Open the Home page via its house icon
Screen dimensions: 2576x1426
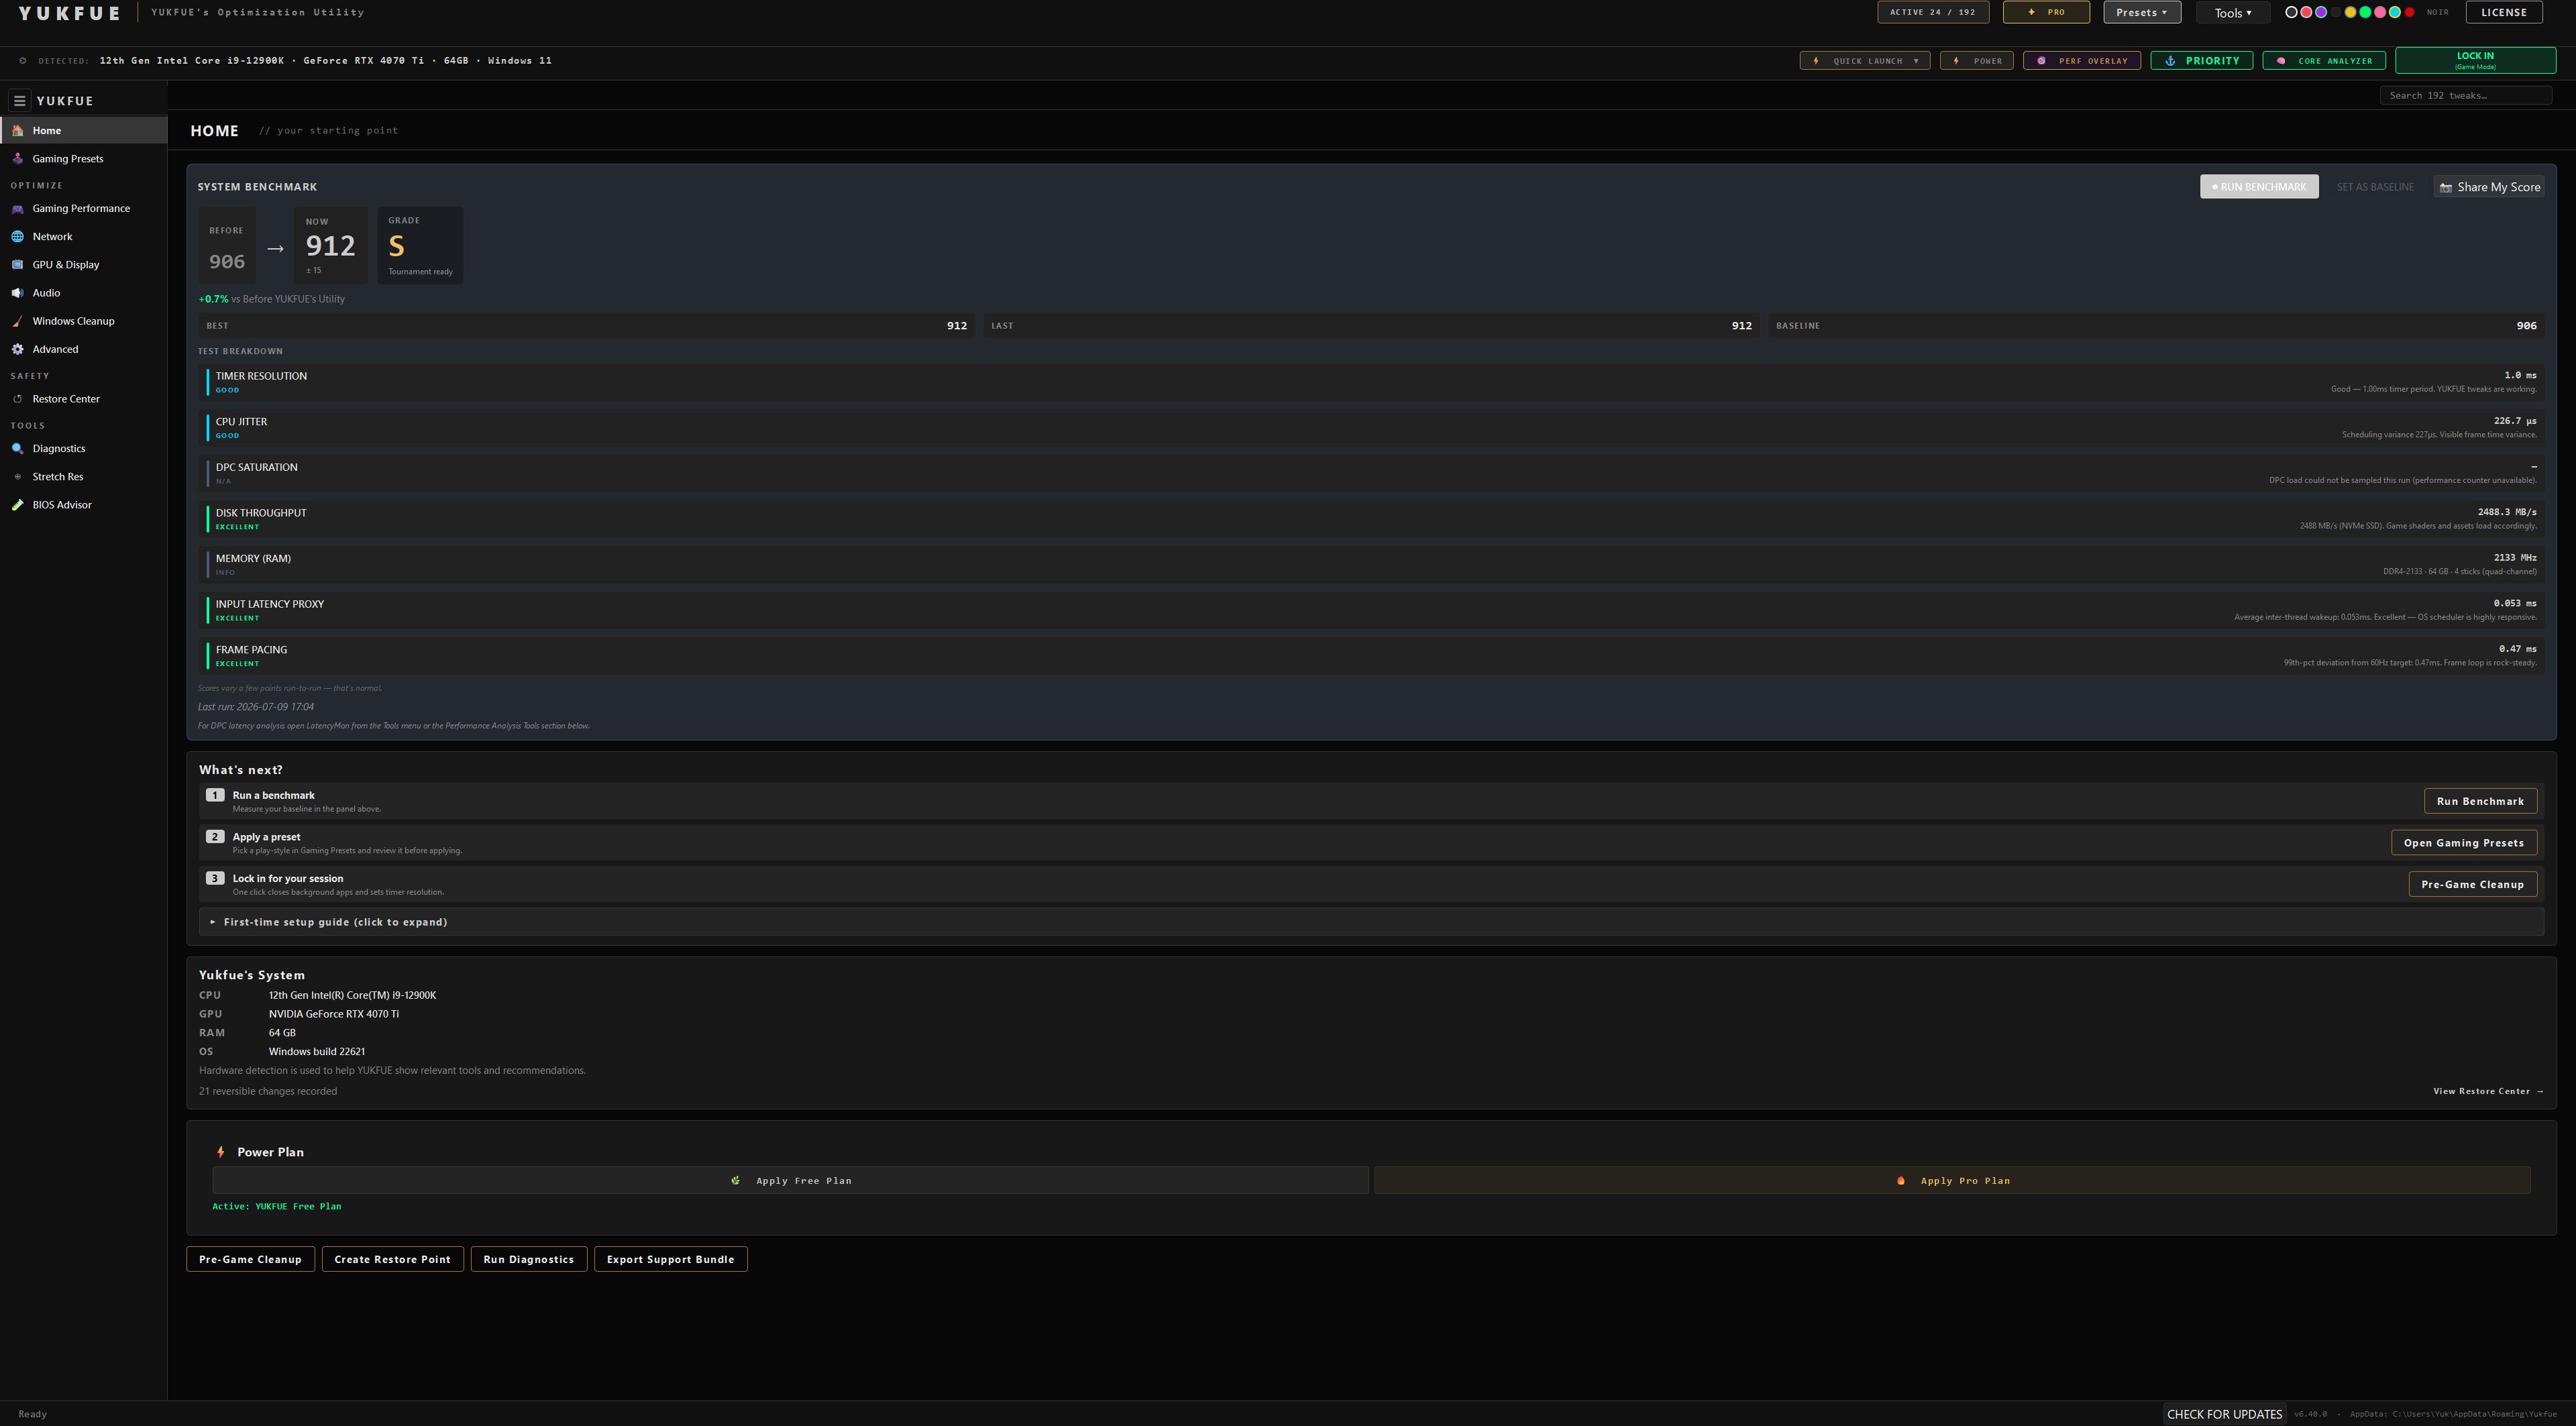[17, 130]
